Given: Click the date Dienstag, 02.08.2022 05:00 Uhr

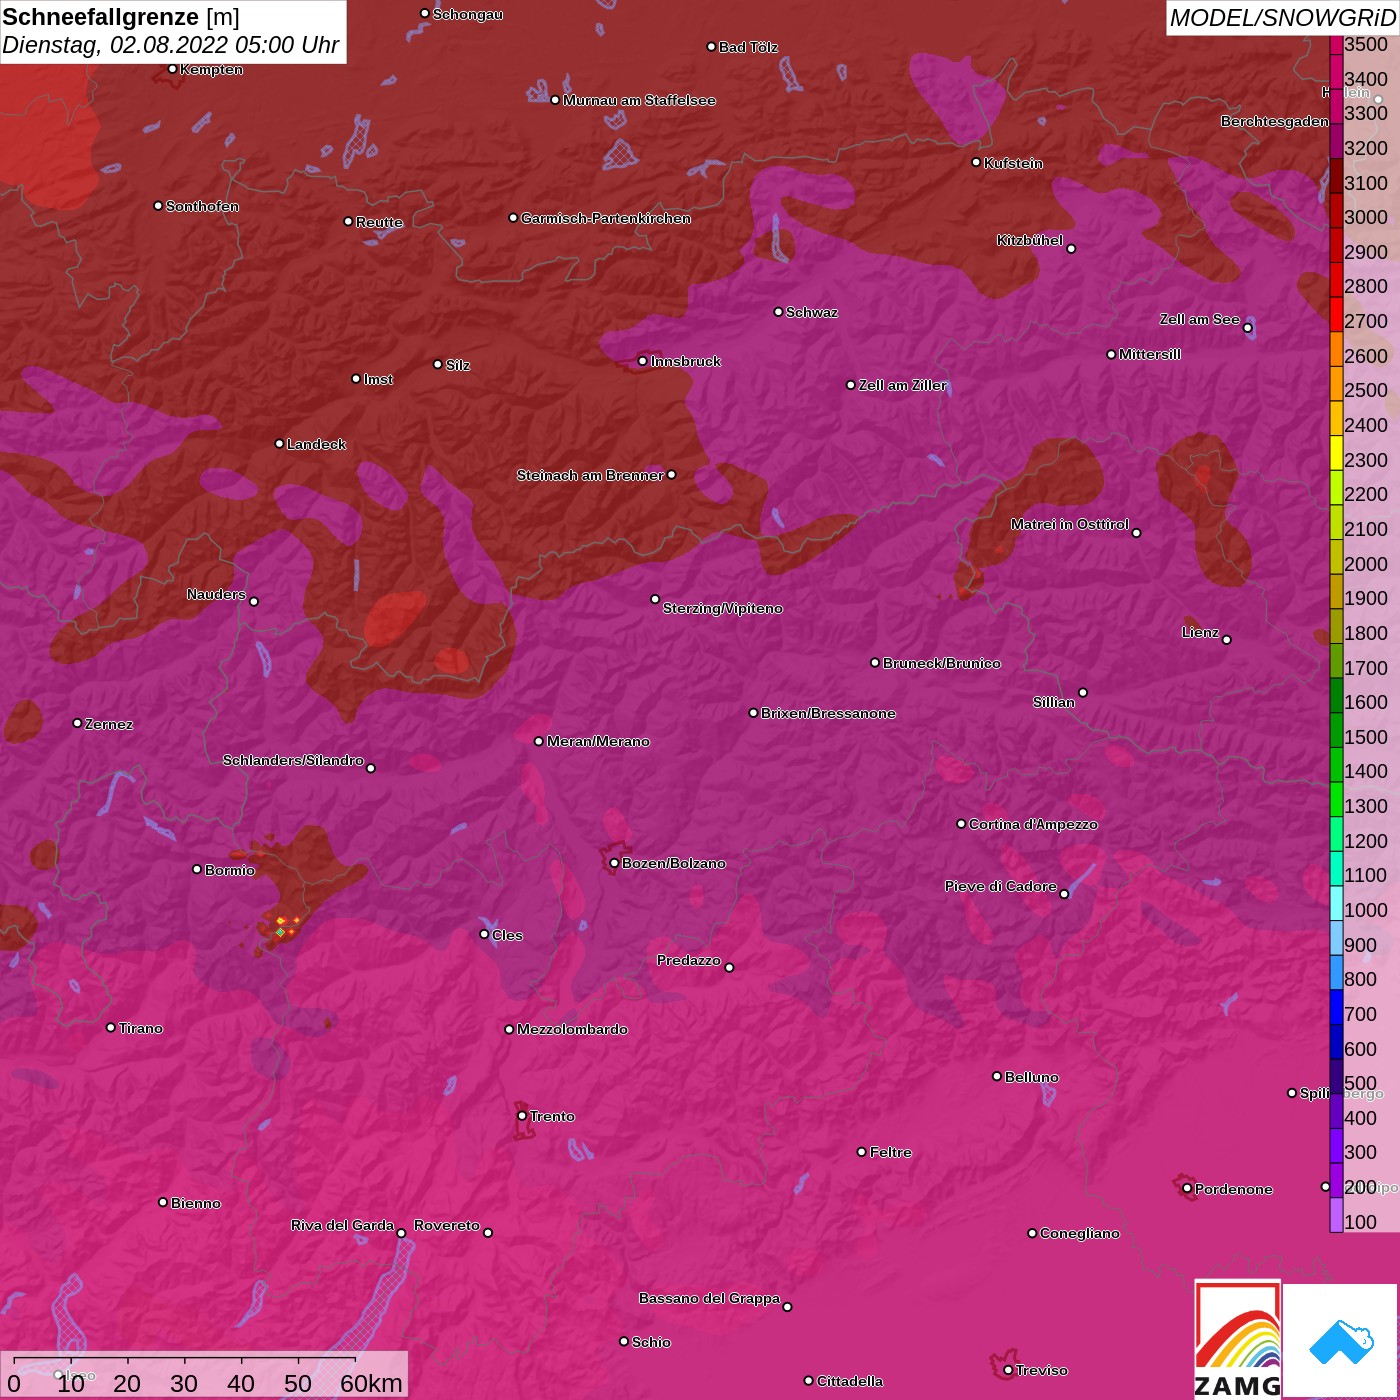Looking at the screenshot, I should 171,45.
